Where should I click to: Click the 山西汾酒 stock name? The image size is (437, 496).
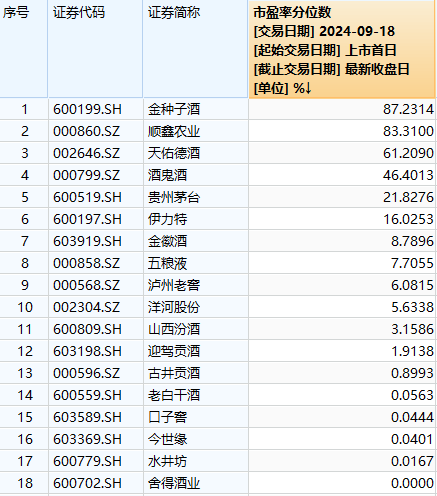point(174,329)
